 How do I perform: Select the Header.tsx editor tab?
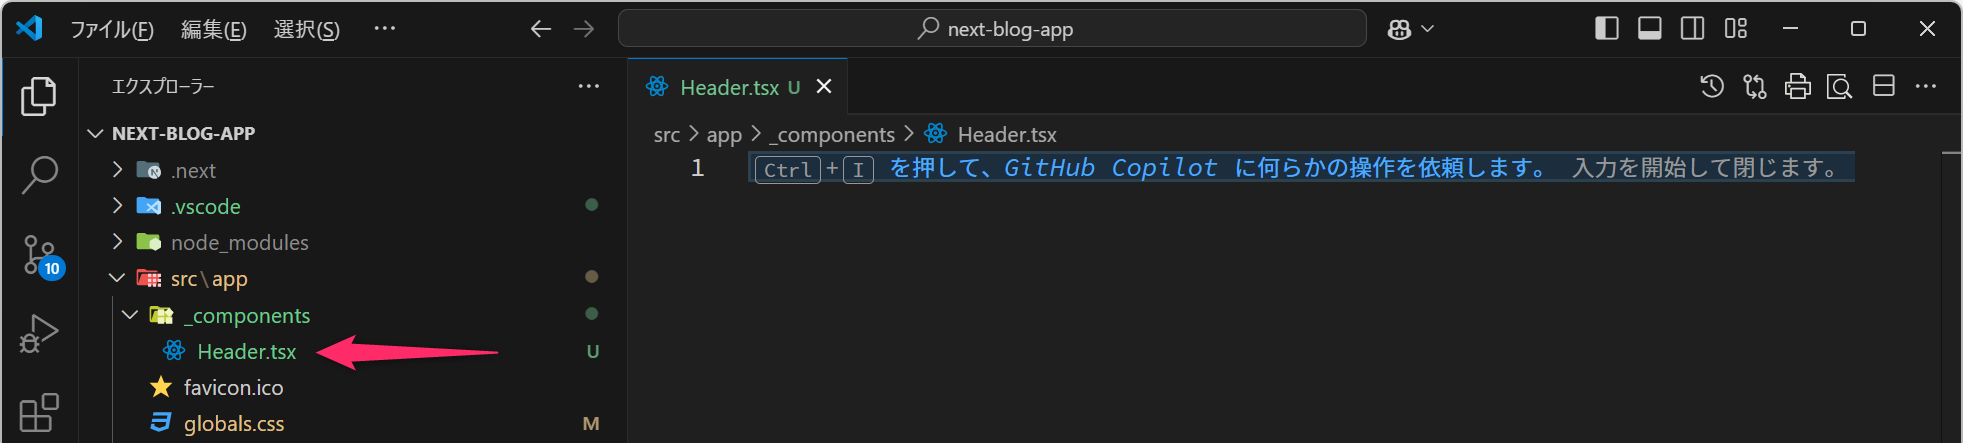pyautogui.click(x=729, y=88)
